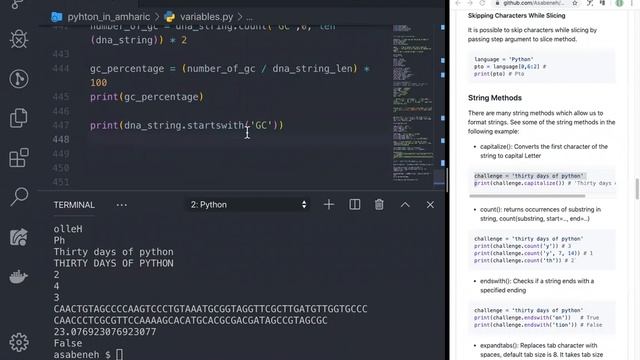Click the challenge.count code block
640x360 pixels.
(x=542, y=250)
